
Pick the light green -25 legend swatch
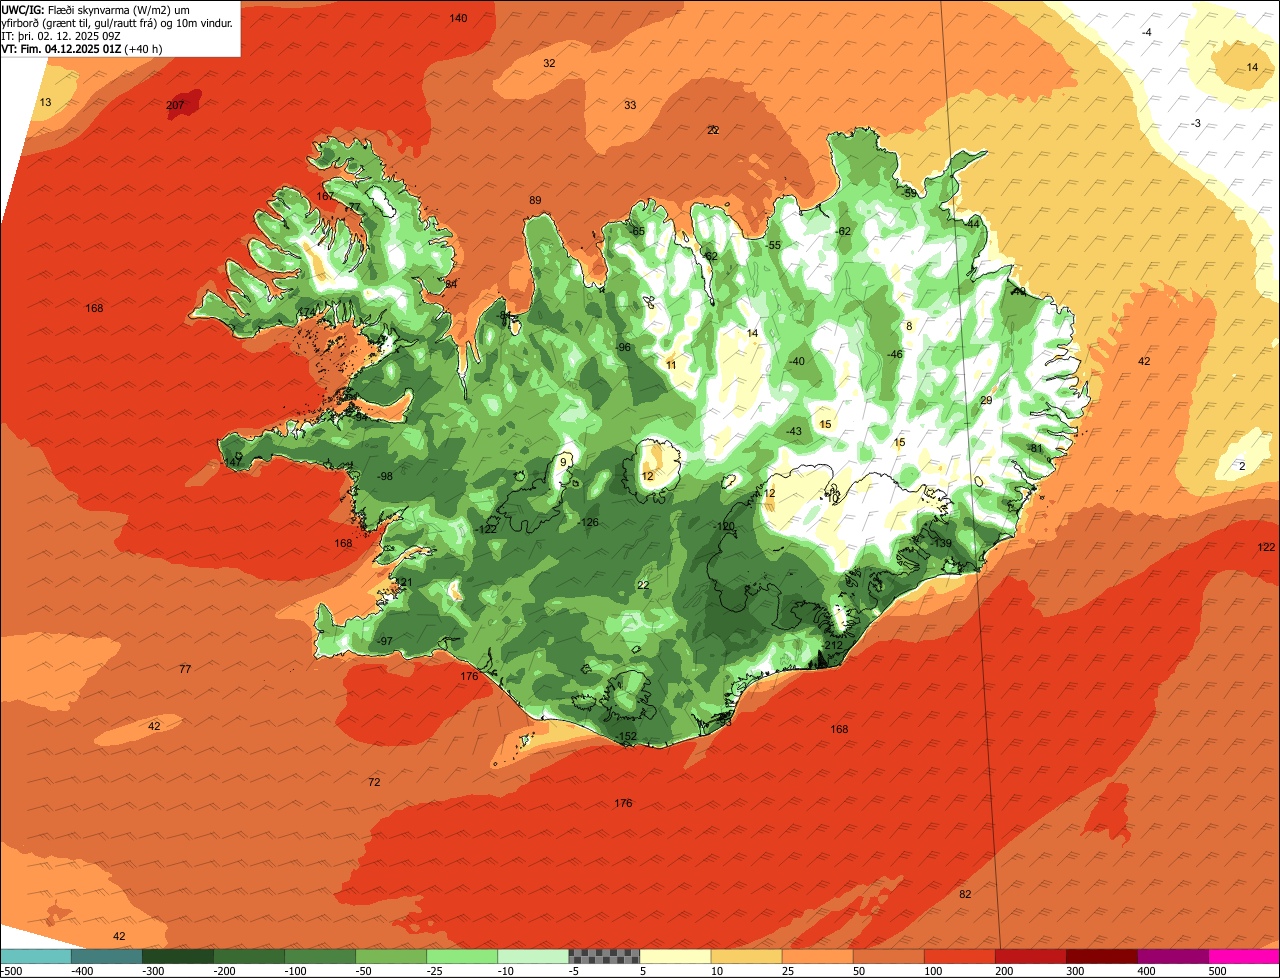point(461,956)
